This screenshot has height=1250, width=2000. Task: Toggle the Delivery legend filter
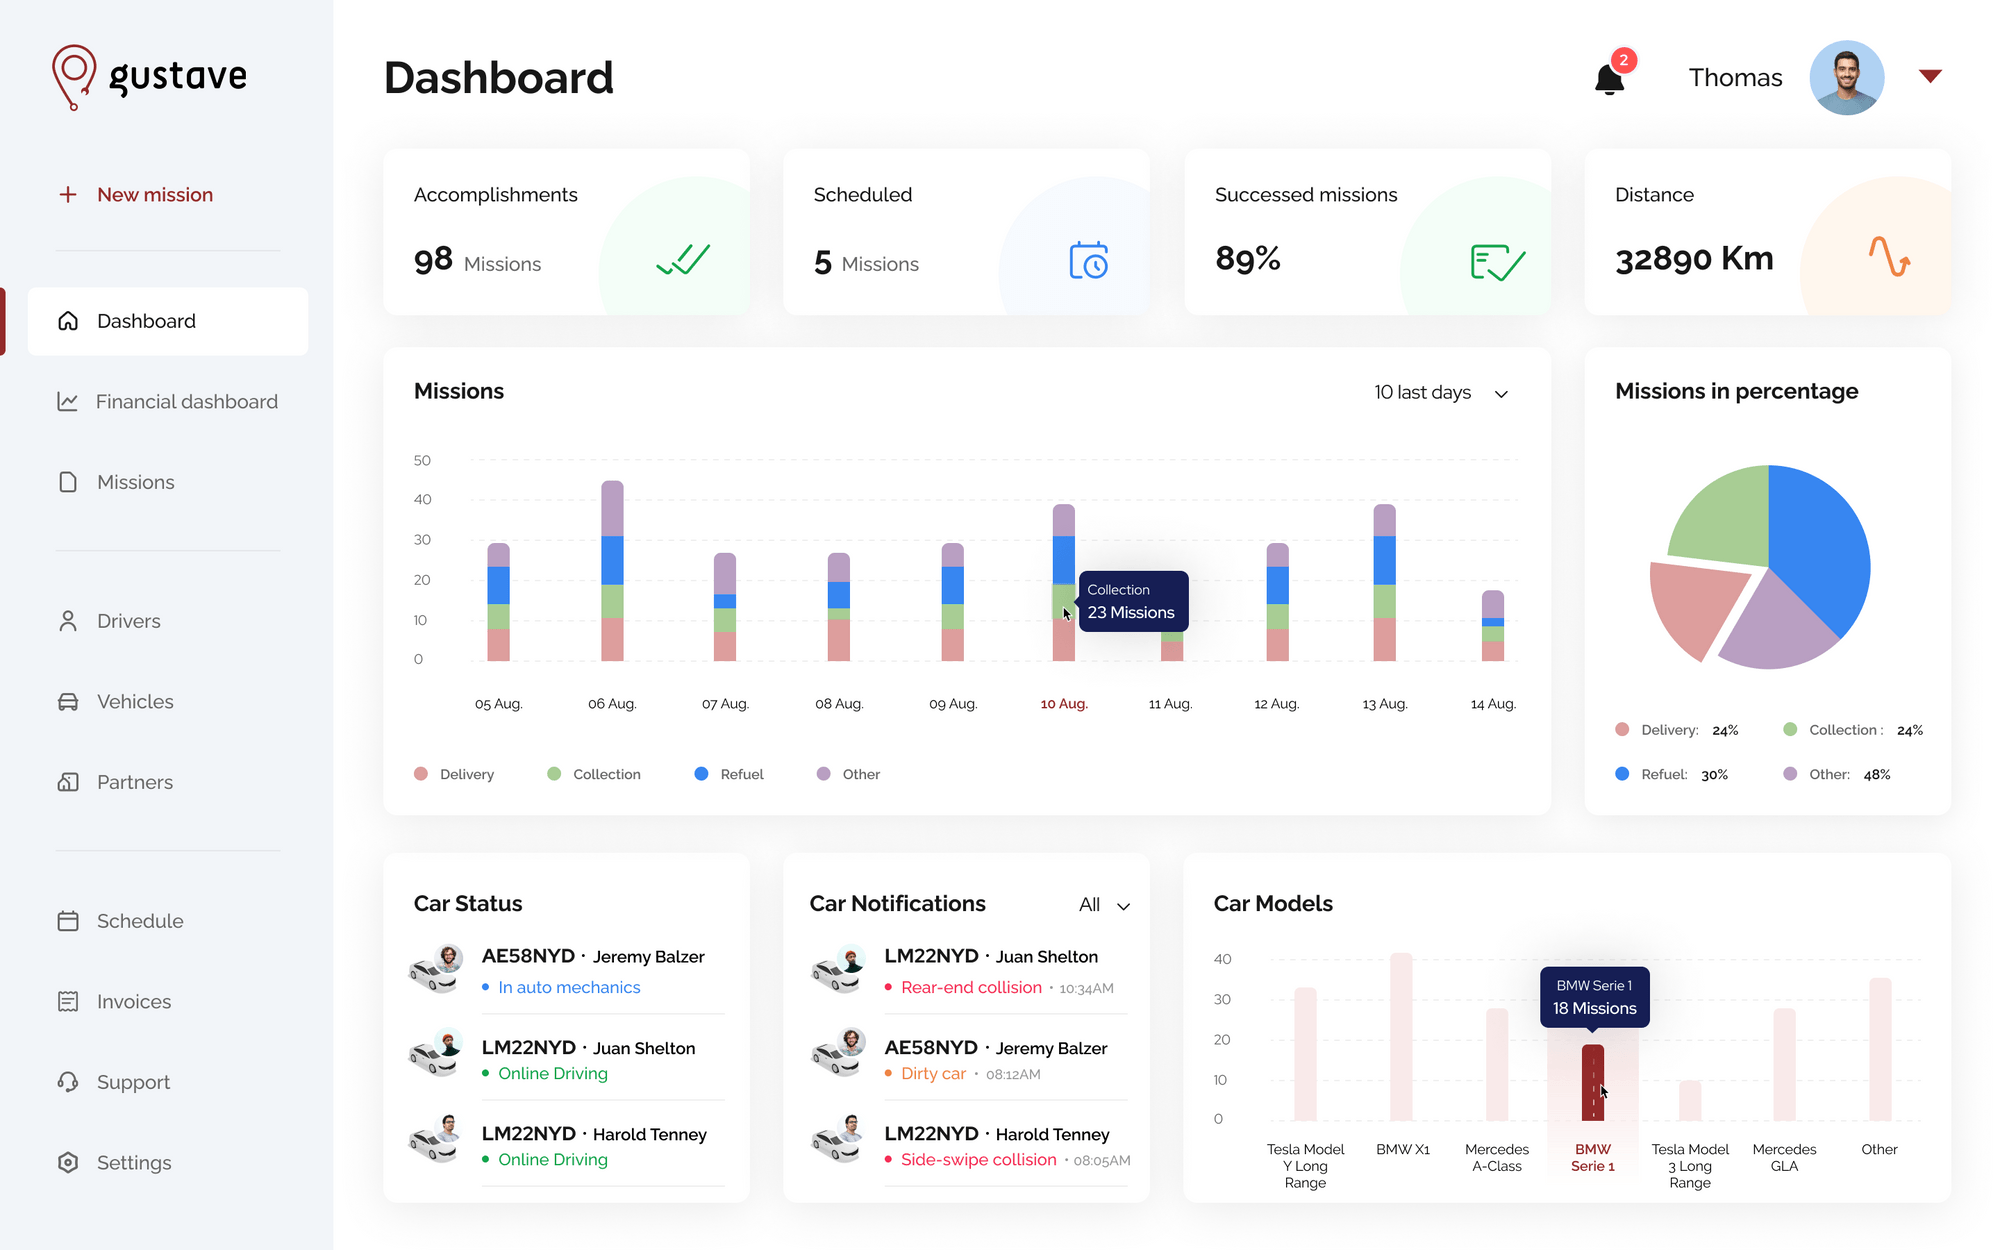tap(451, 773)
